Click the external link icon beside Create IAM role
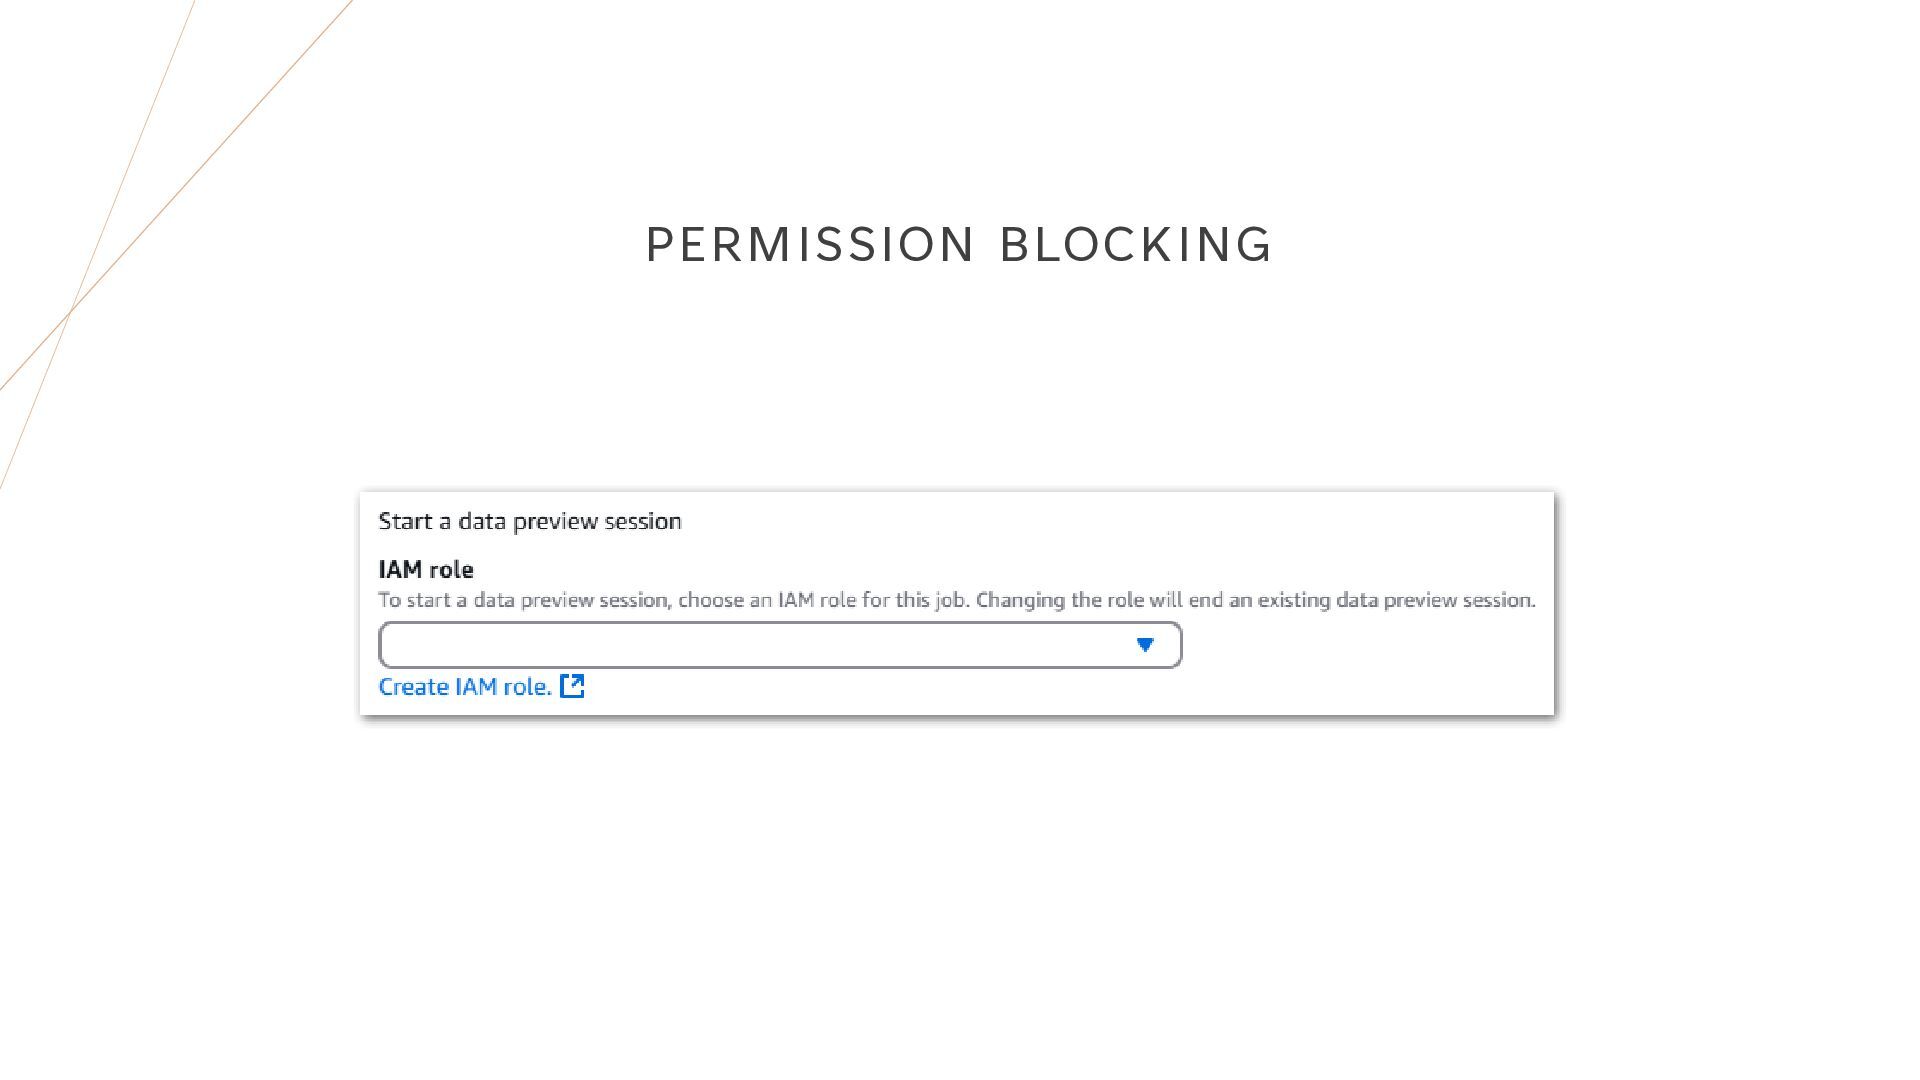Screen dimensions: 1920x1080 click(572, 686)
